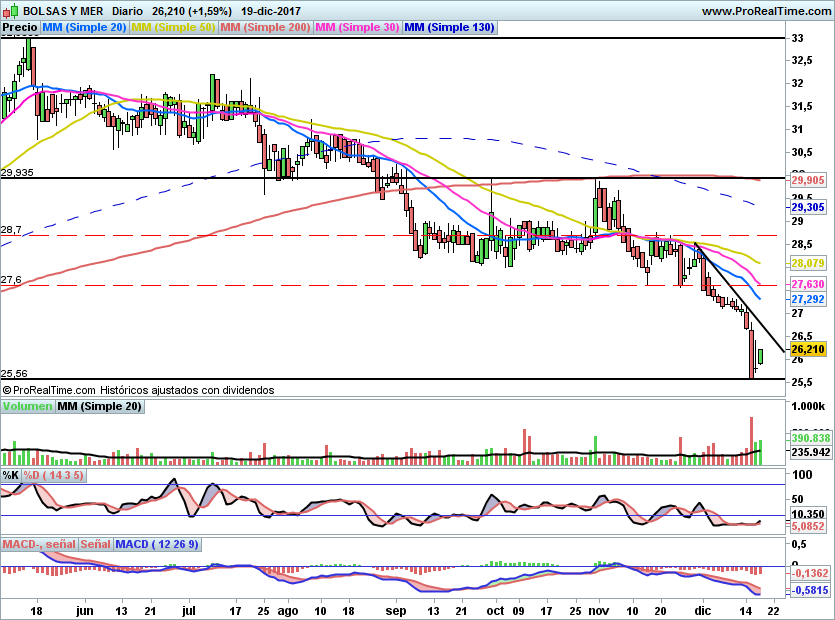Screen dimensions: 835x620
Task: Open the MM (Simple 200) red indicator label
Action: coord(265,27)
